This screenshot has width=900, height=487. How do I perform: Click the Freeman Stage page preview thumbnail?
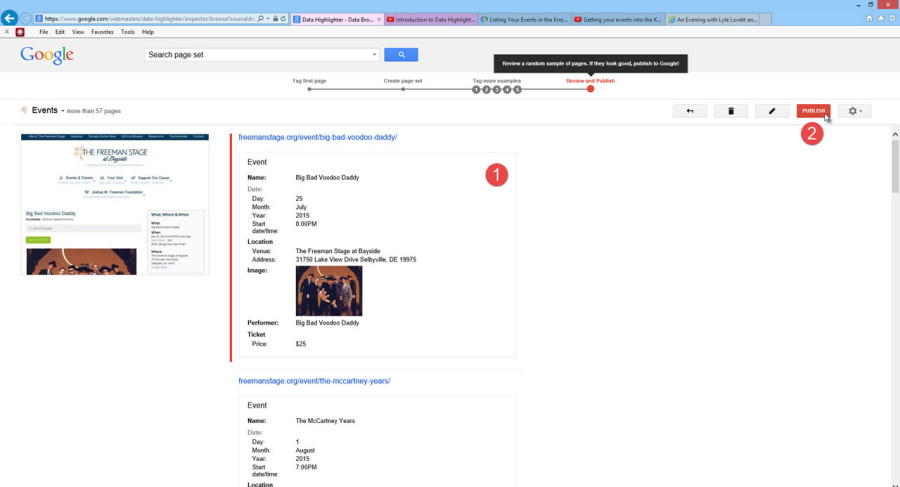coord(115,204)
